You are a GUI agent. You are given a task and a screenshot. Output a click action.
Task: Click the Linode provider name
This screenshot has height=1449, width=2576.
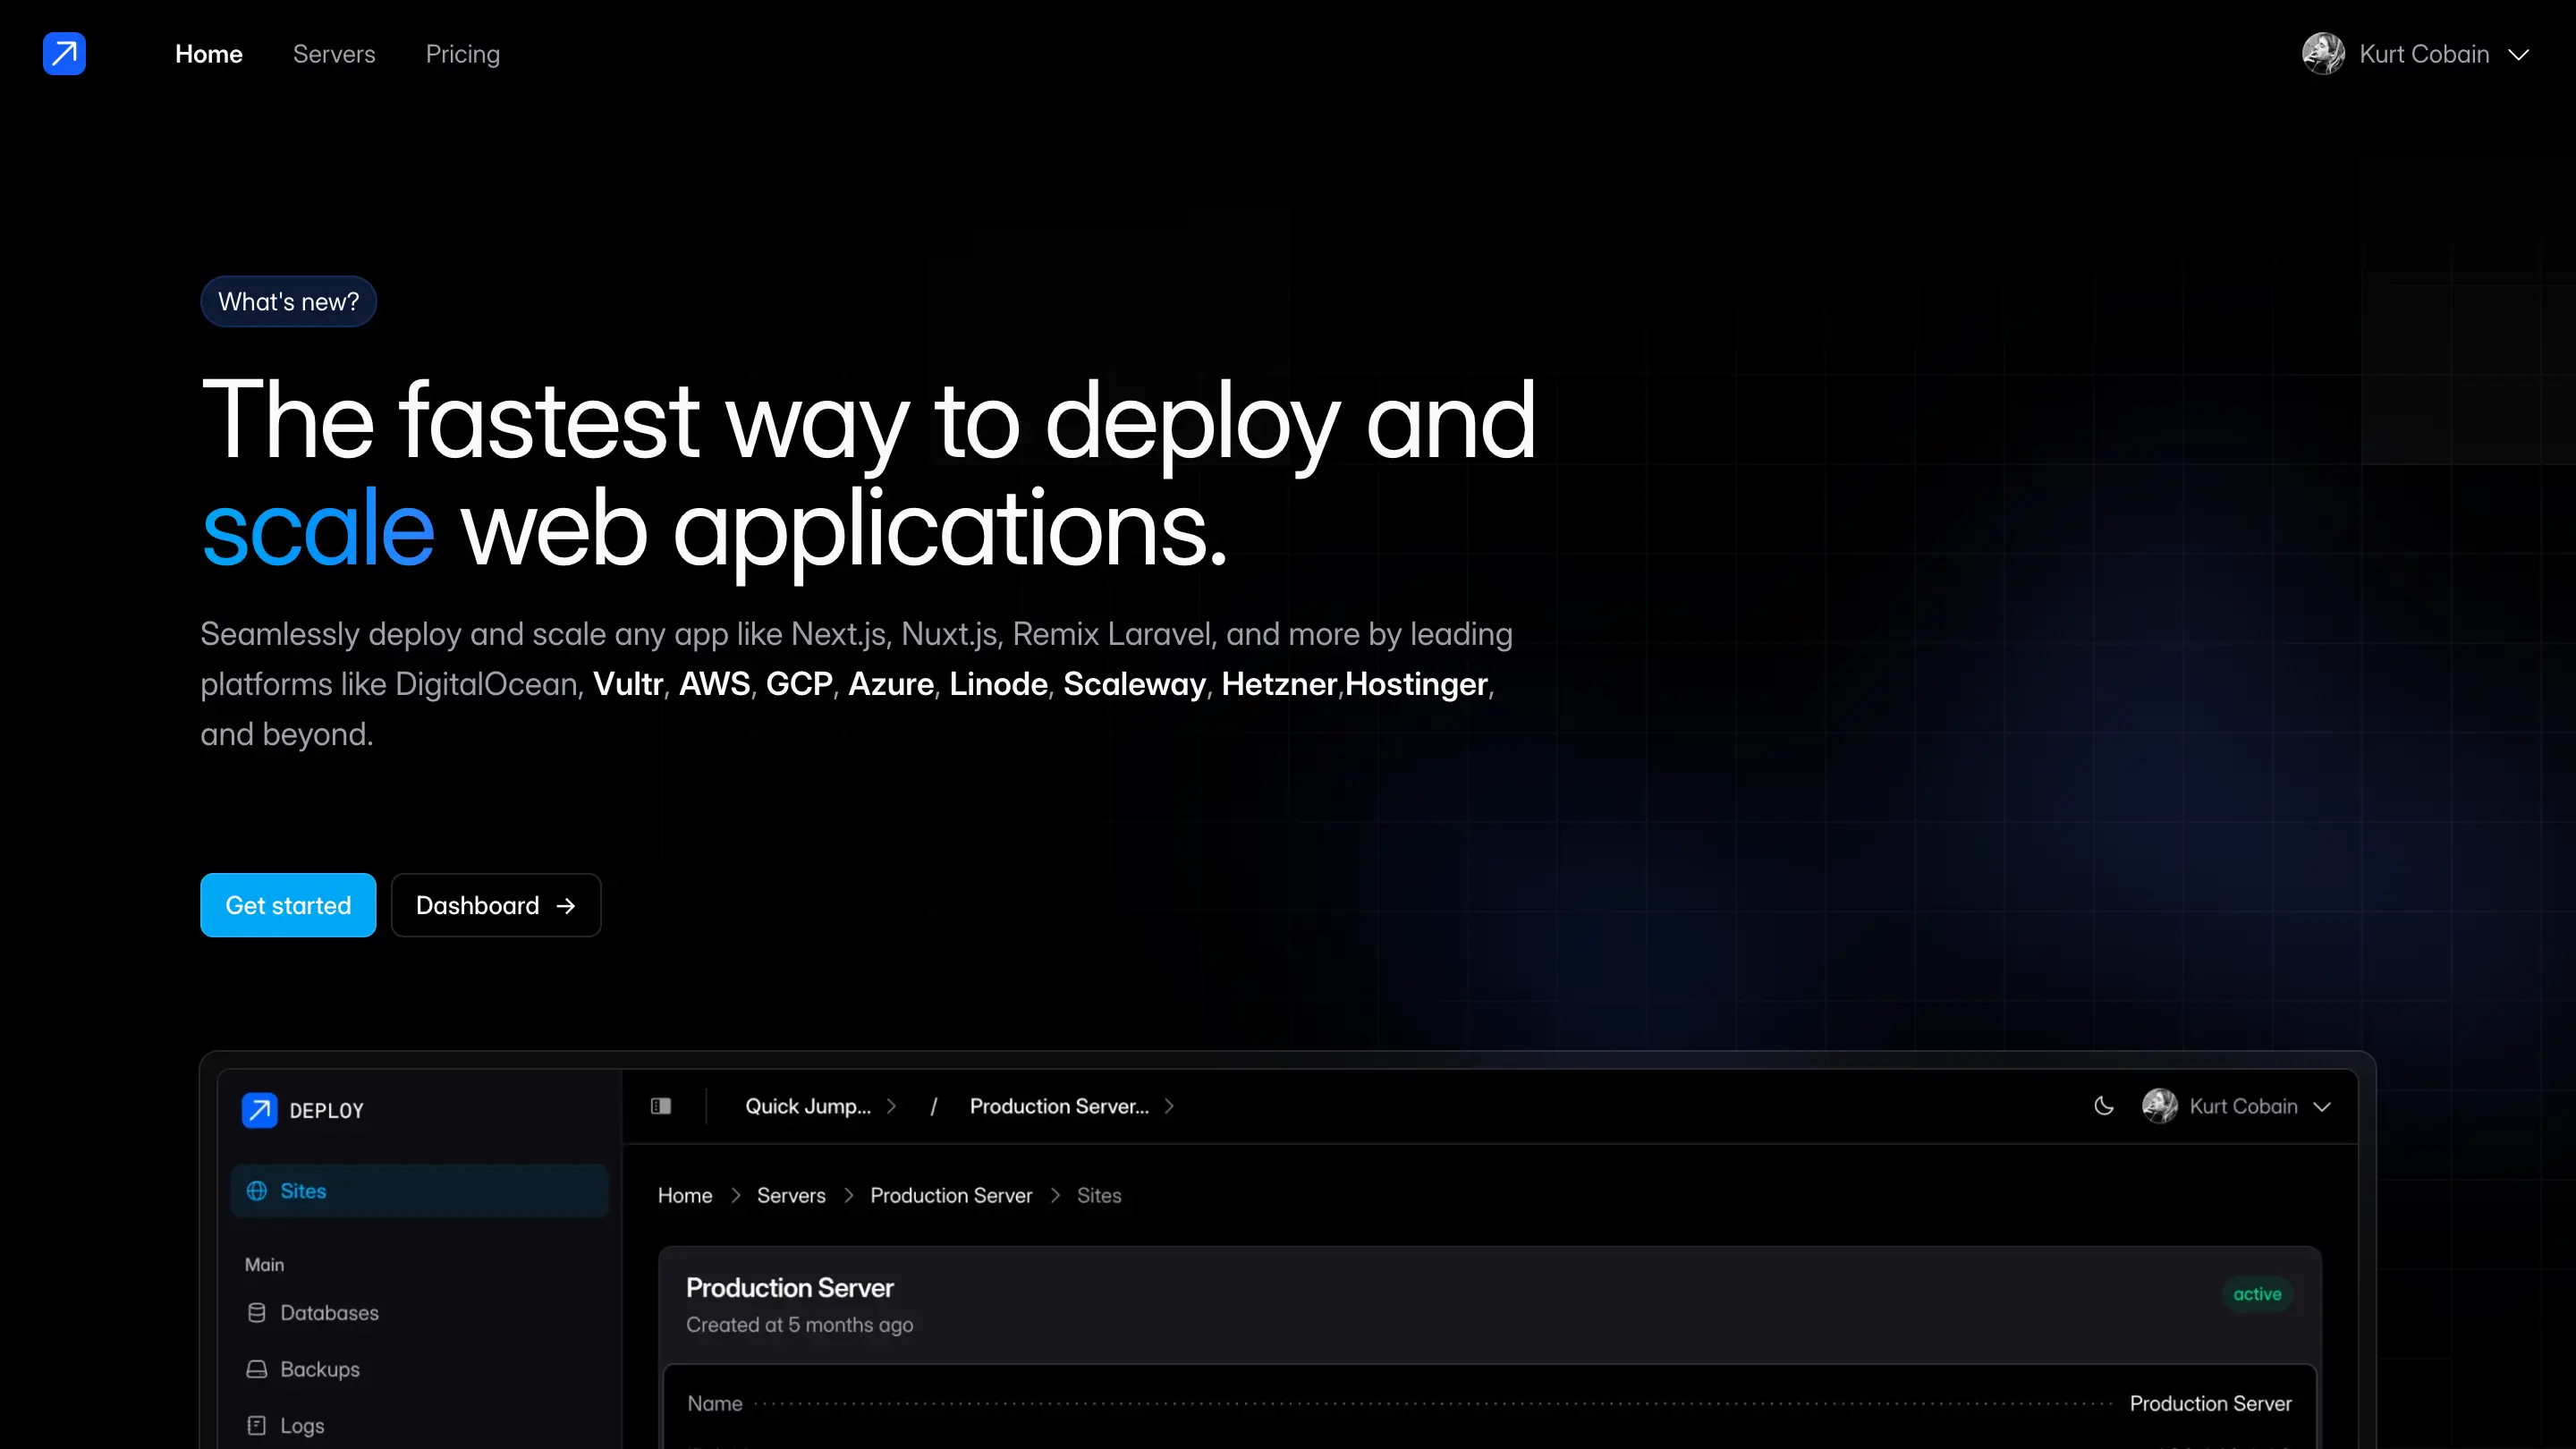(999, 684)
